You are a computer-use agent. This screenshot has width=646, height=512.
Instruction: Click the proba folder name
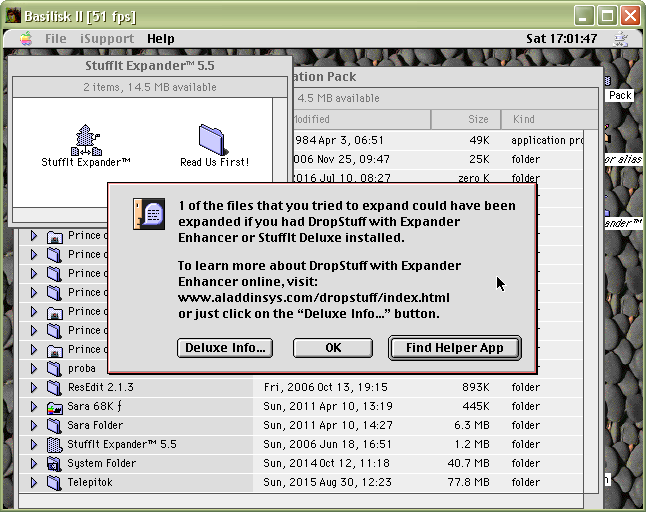[82, 368]
